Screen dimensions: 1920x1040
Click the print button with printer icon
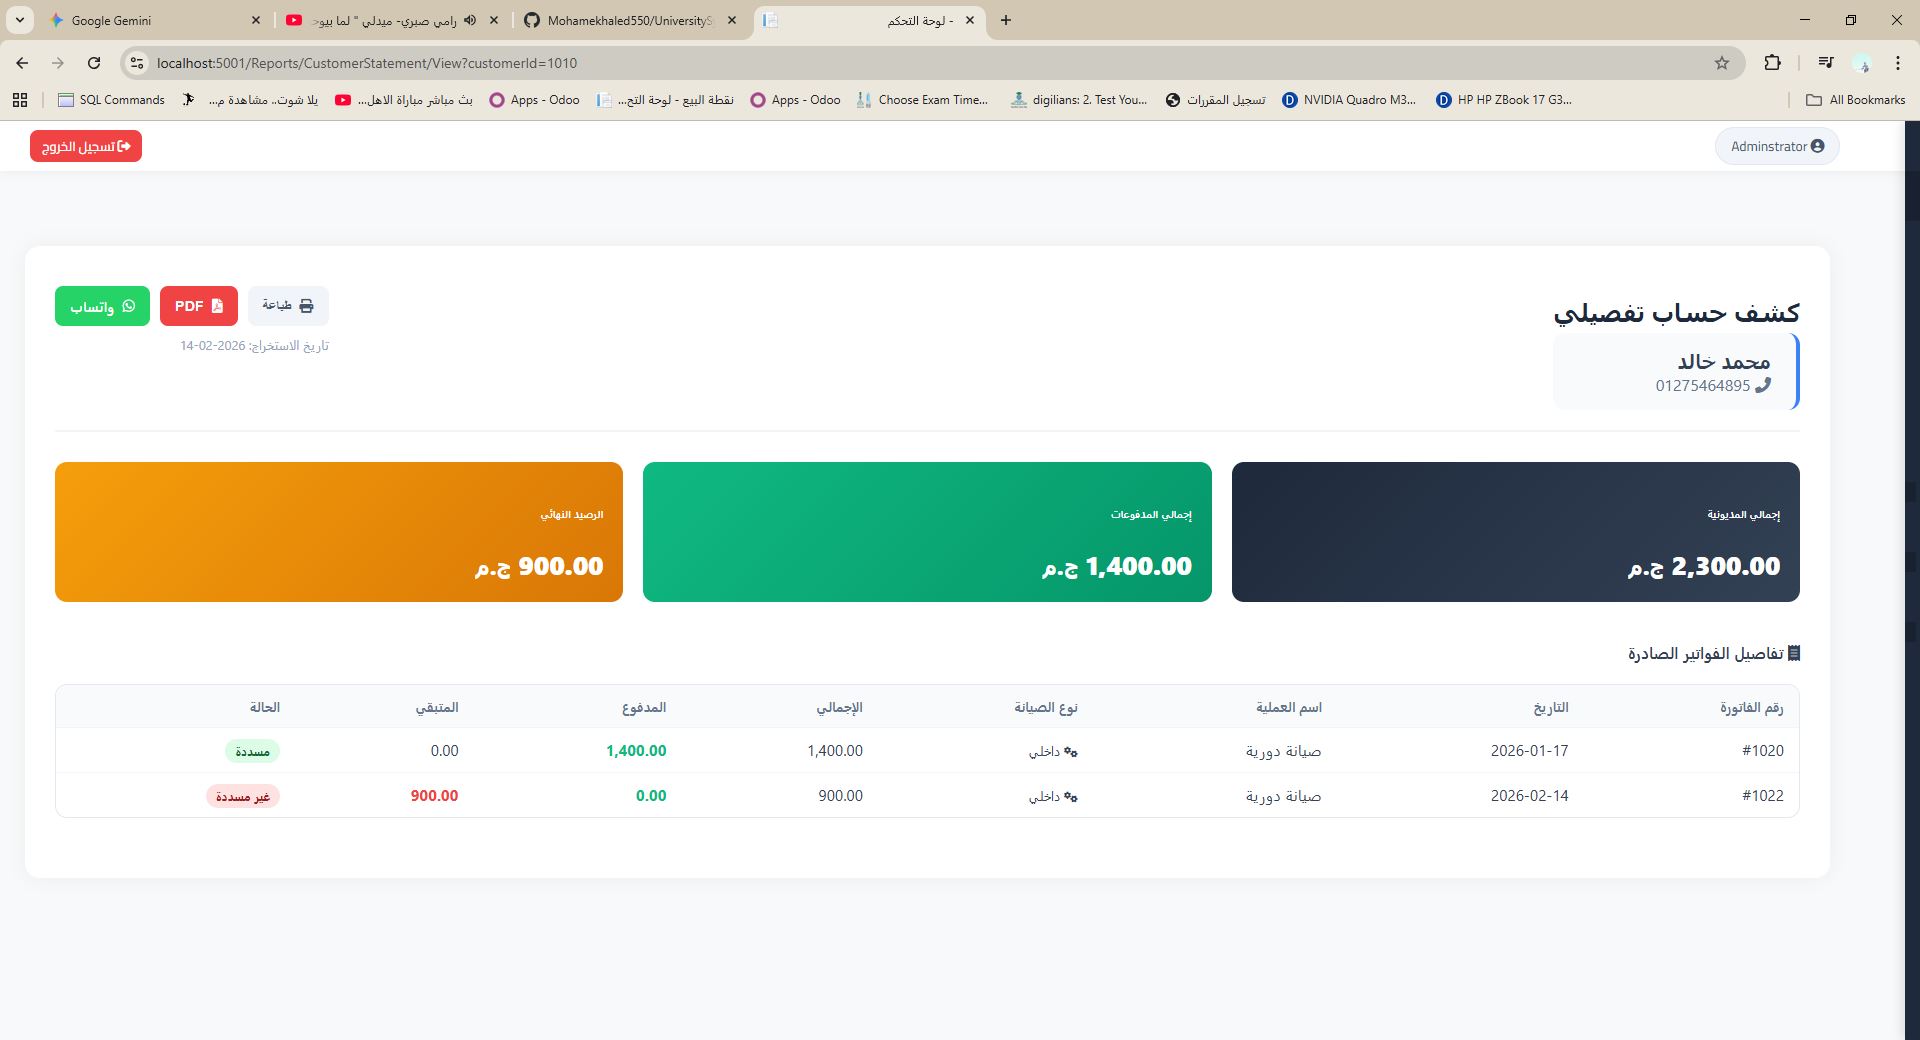(288, 306)
